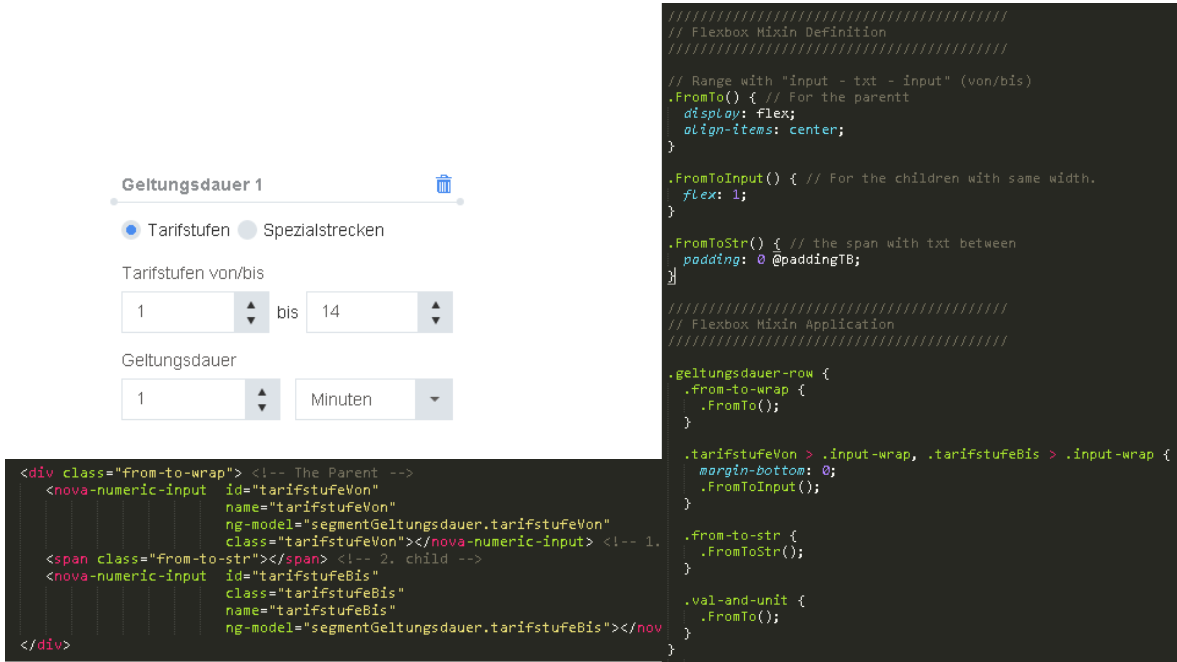Select the Tarifstufen radio button
The height and width of the screenshot is (662, 1177).
[x=131, y=230]
